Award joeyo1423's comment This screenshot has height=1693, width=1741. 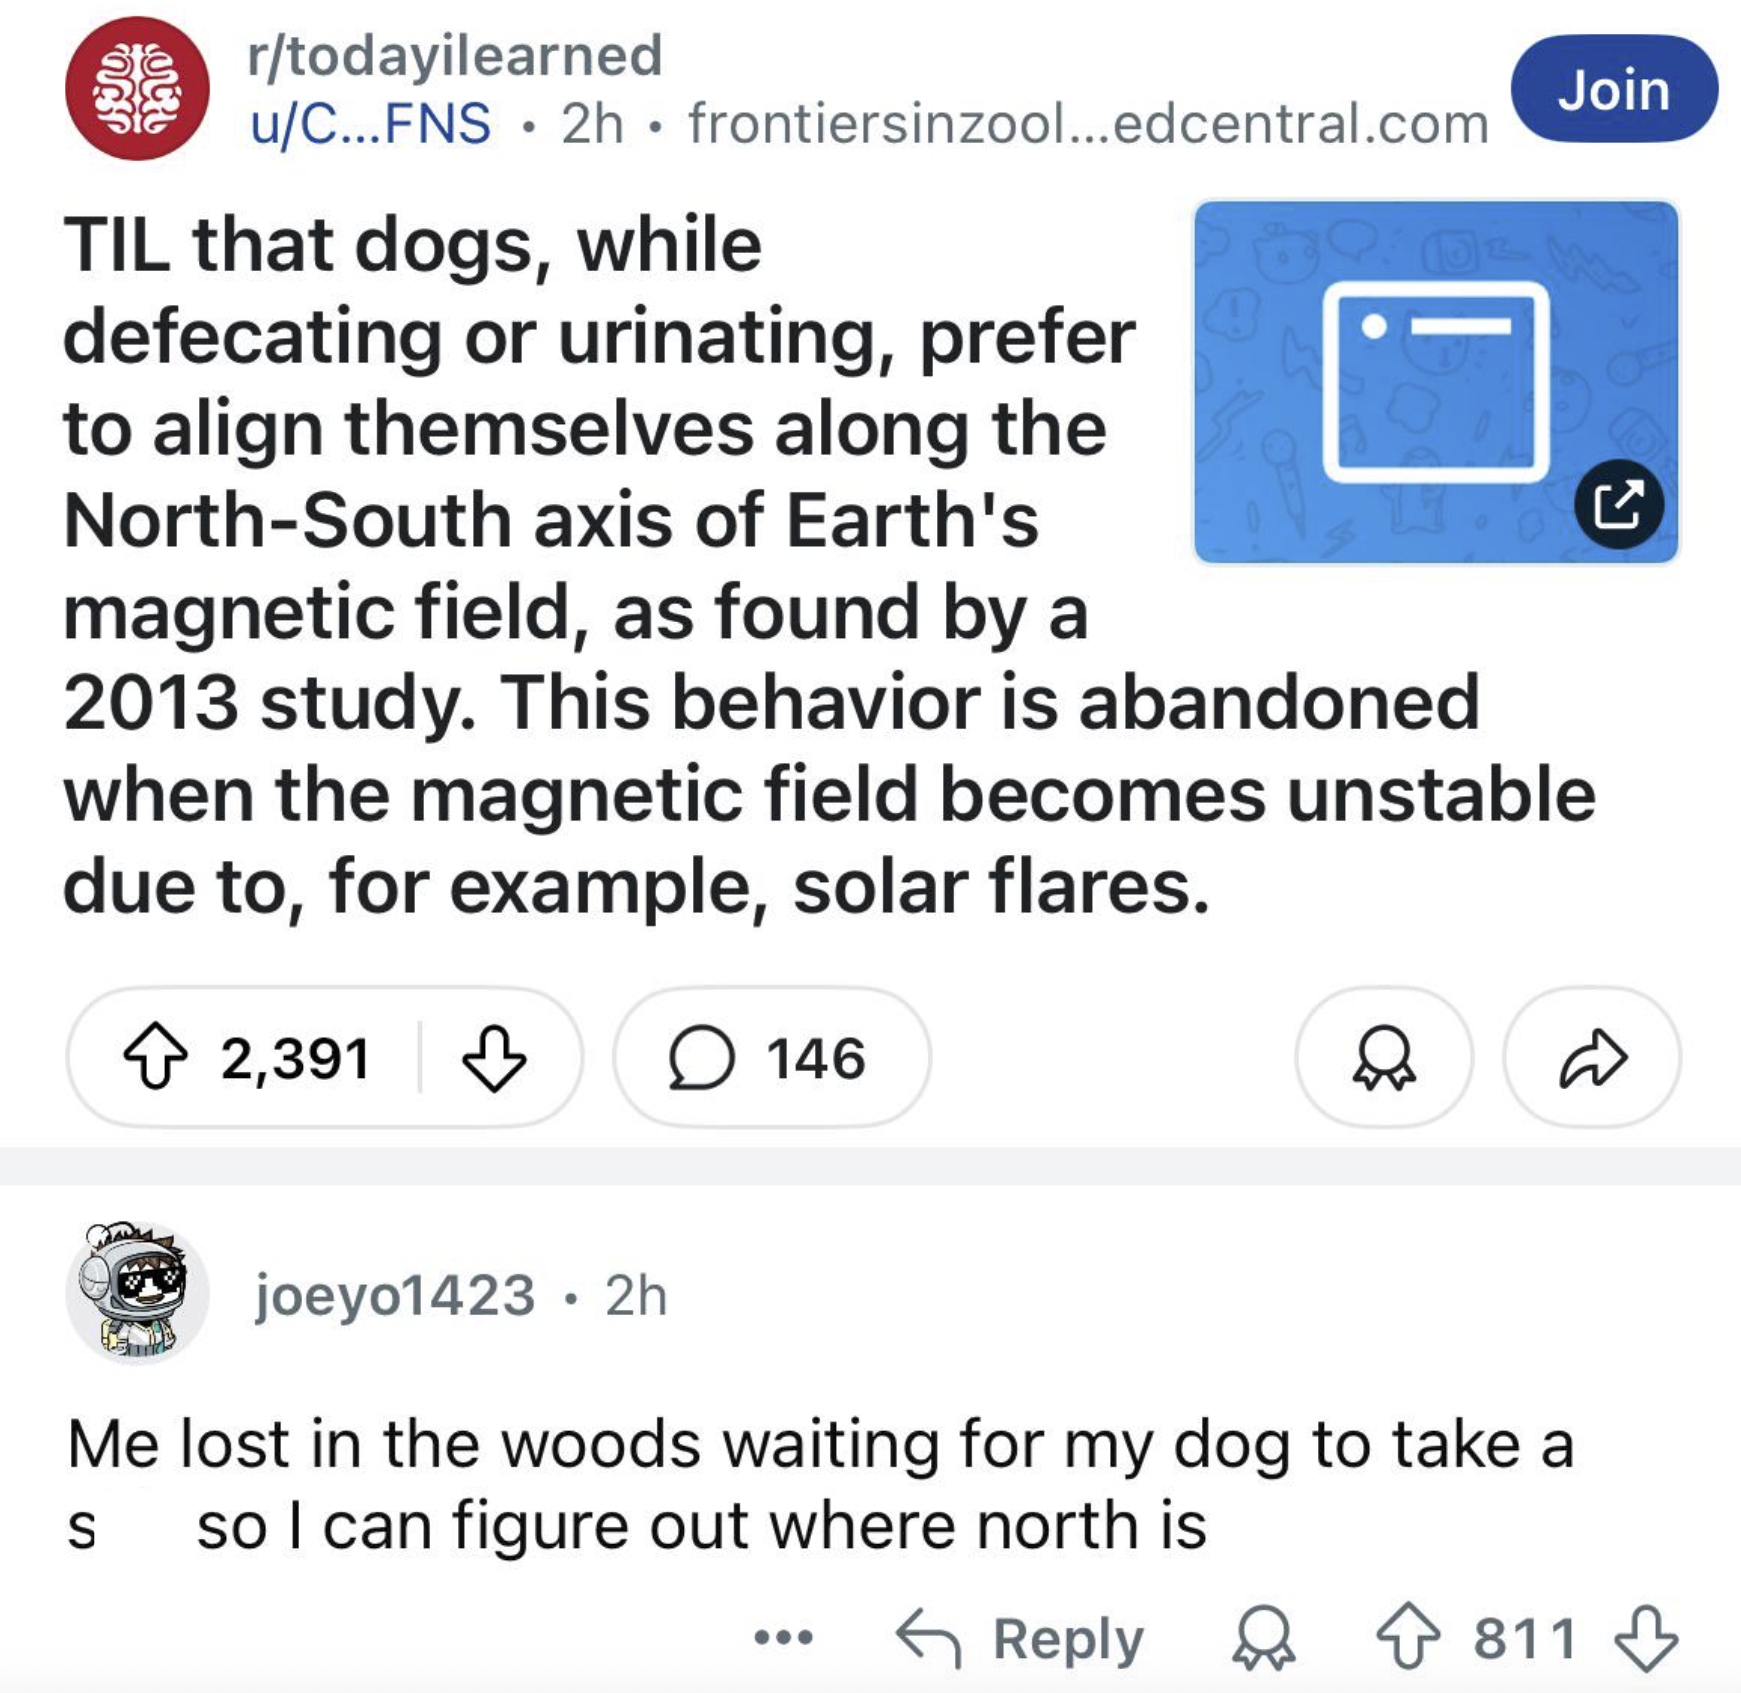click(x=1263, y=1638)
